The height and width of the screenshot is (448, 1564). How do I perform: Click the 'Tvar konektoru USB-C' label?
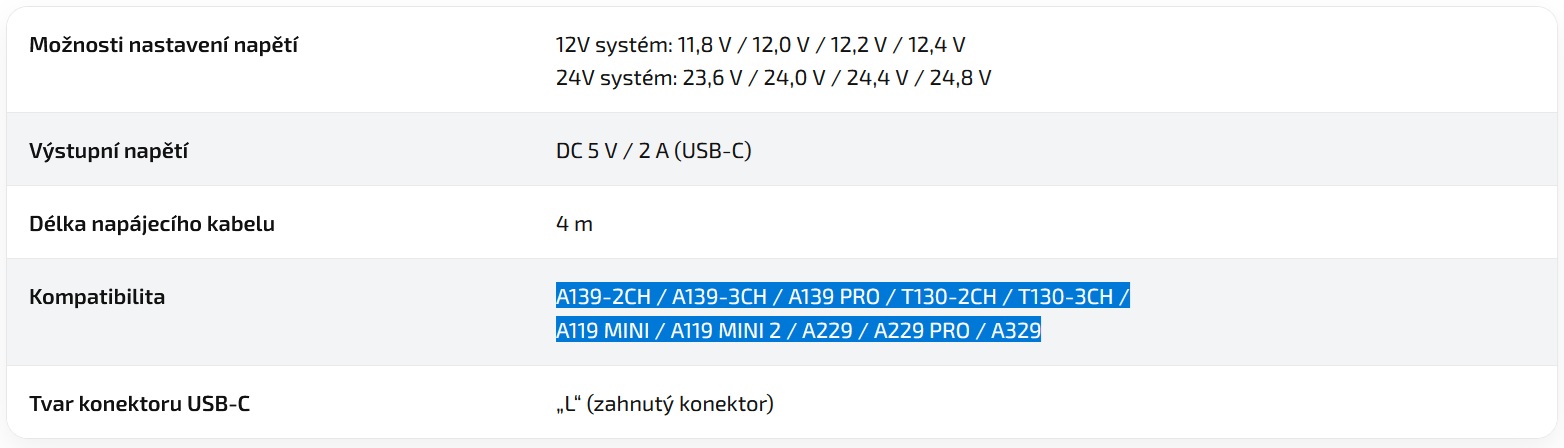click(x=140, y=404)
